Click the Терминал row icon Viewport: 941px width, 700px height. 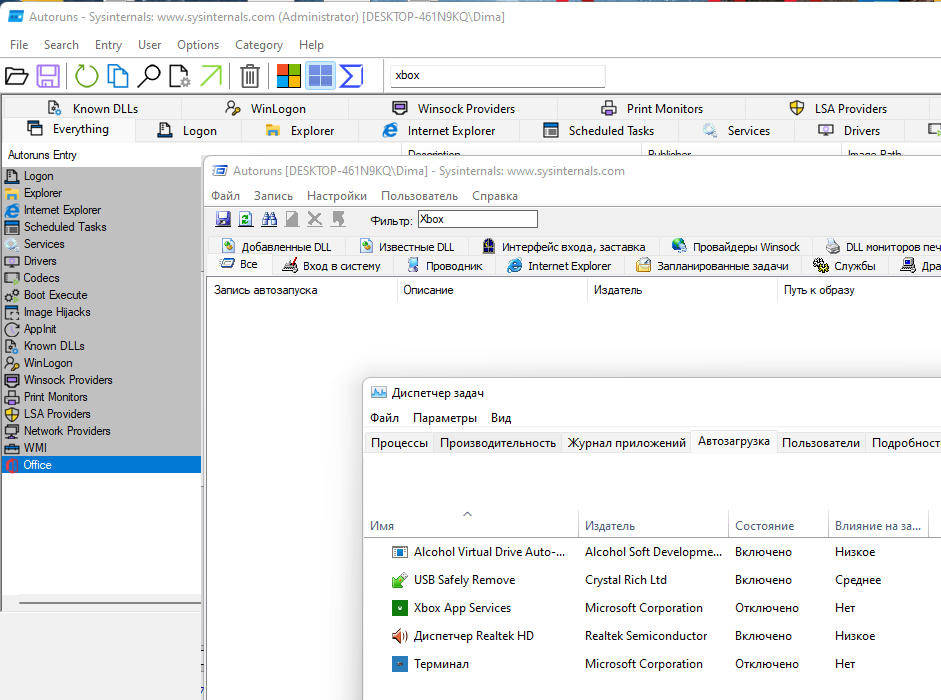pyautogui.click(x=400, y=664)
